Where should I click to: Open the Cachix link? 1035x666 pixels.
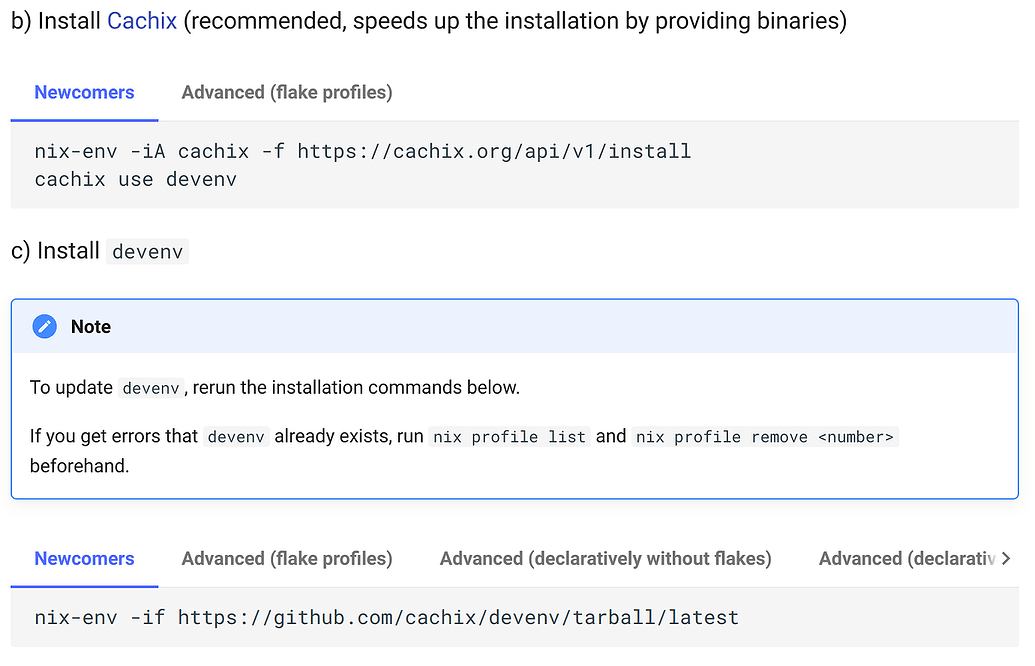[141, 21]
